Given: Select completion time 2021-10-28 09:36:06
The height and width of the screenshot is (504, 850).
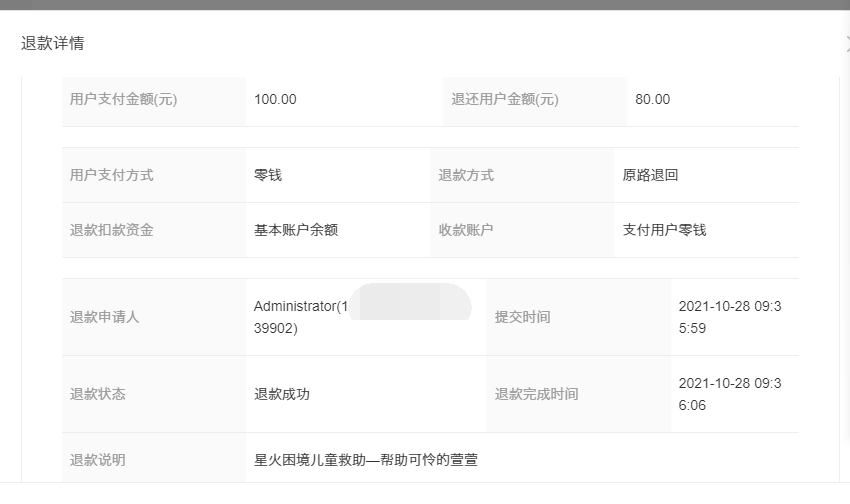Looking at the screenshot, I should click(x=730, y=394).
